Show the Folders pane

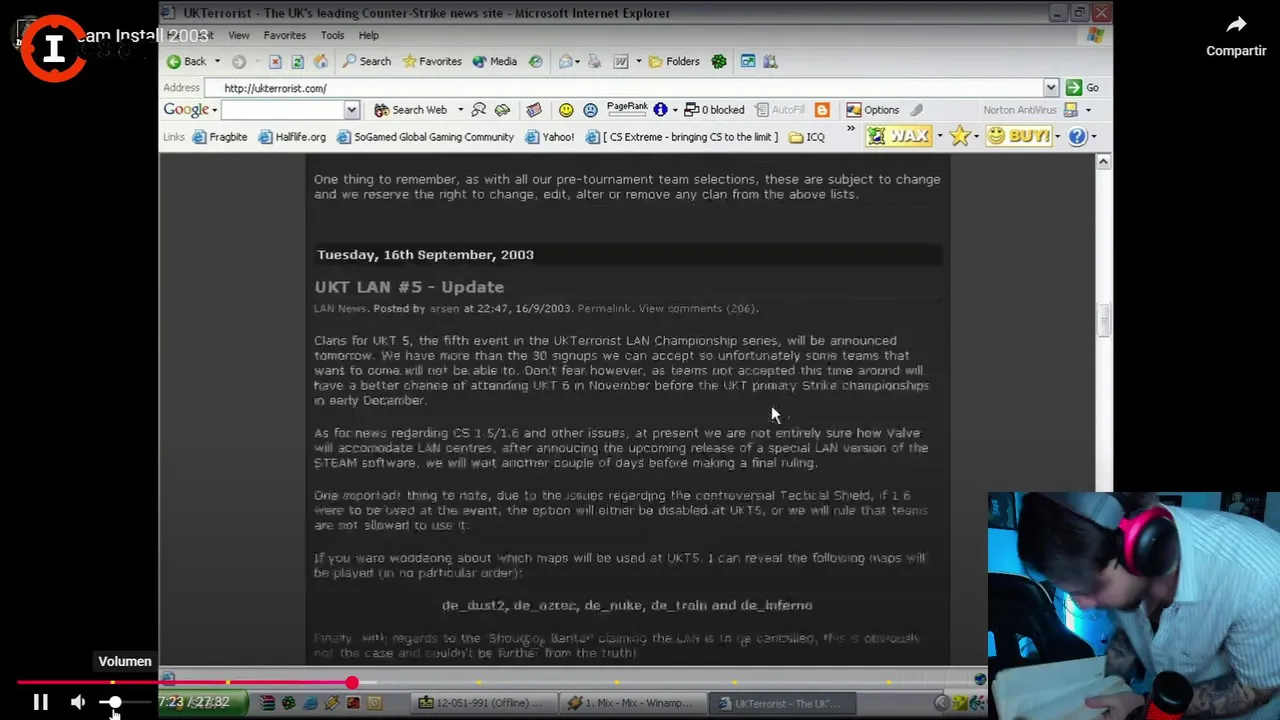coord(674,62)
